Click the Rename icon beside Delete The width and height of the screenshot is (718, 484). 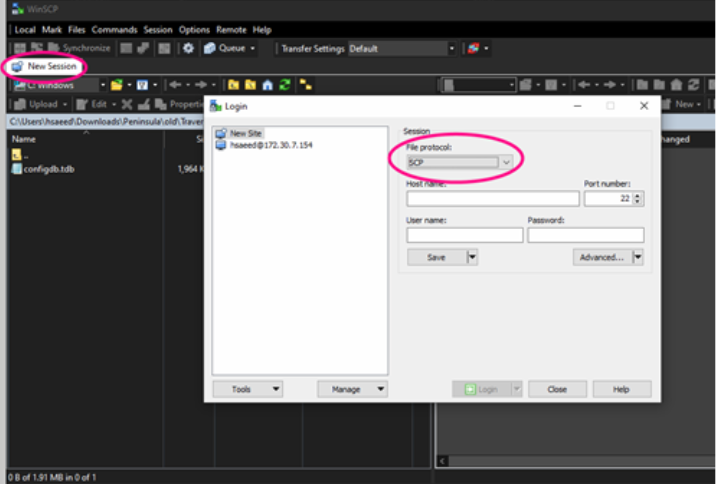144,104
